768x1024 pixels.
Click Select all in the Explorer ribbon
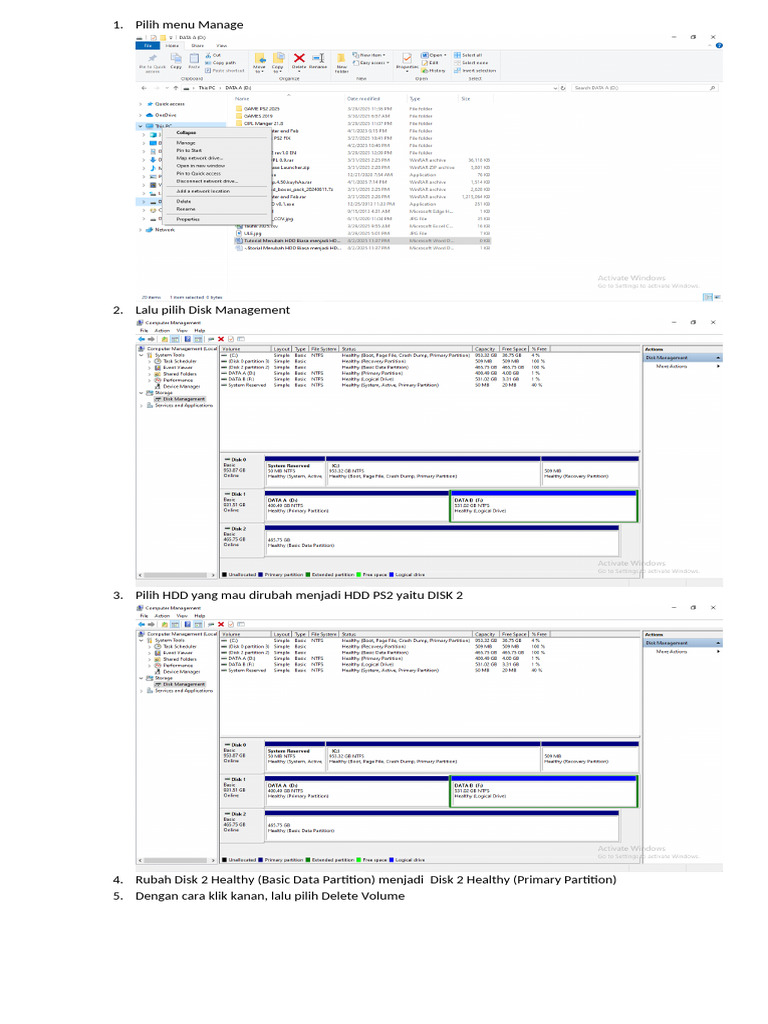[471, 55]
